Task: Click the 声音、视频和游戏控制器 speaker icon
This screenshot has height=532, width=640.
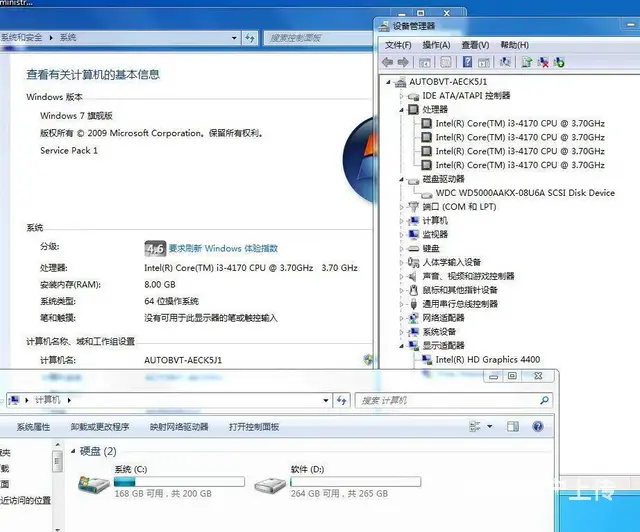Action: pos(413,276)
